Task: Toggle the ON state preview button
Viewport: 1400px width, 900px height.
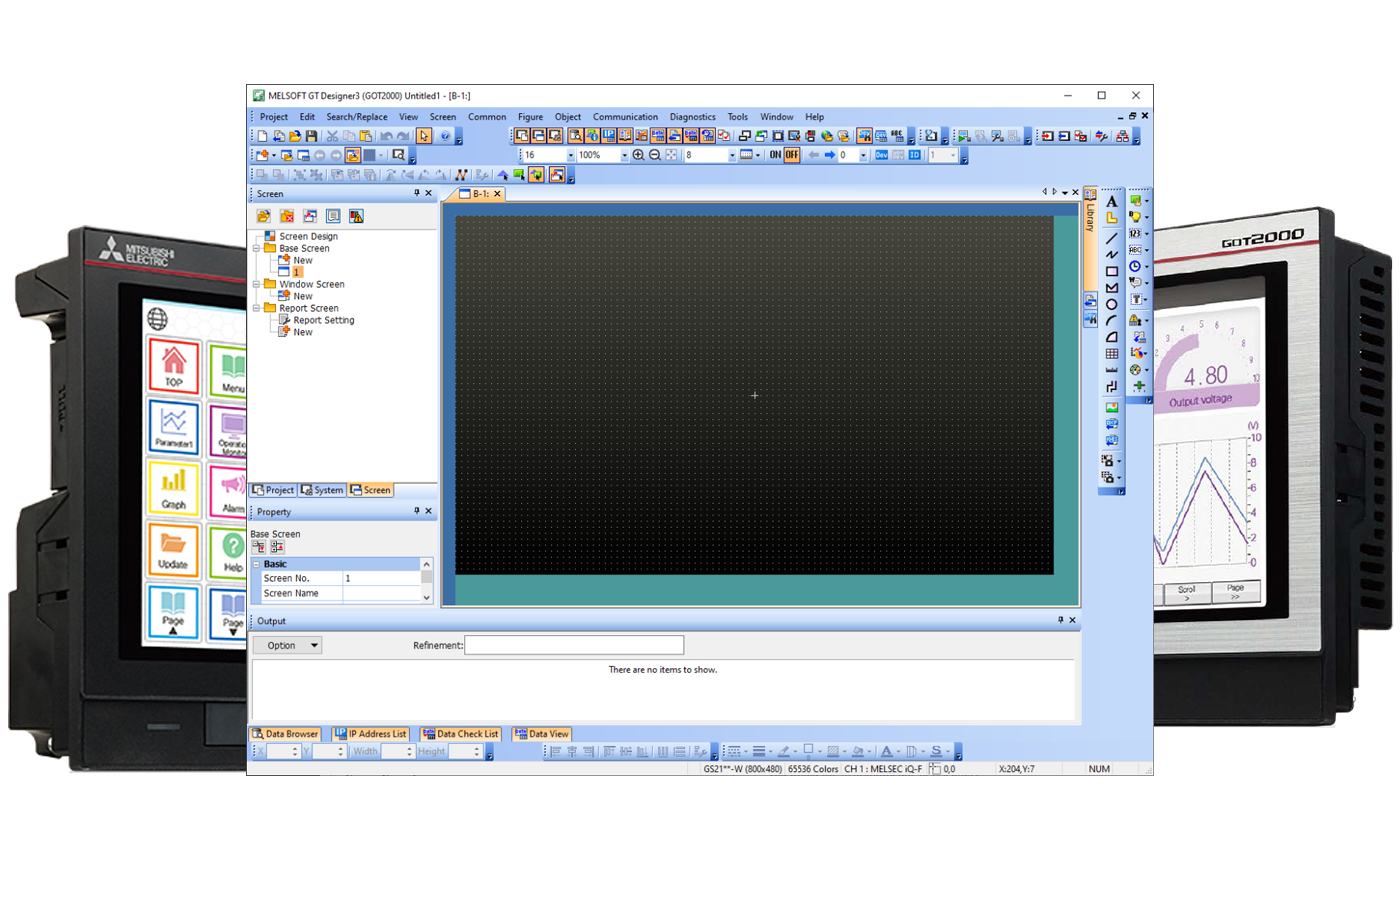Action: [775, 156]
